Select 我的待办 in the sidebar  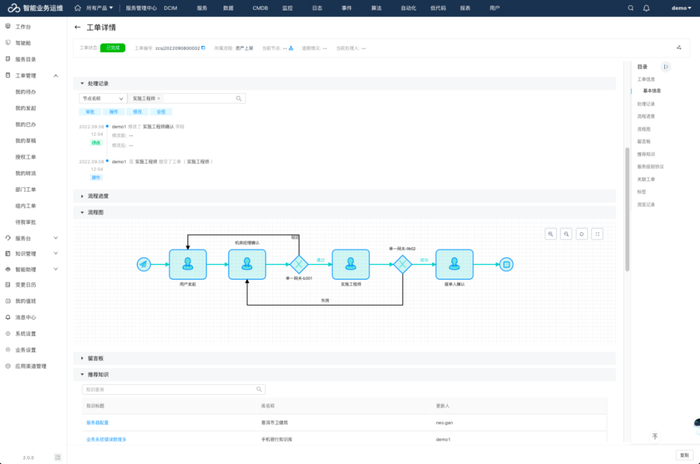[25, 91]
